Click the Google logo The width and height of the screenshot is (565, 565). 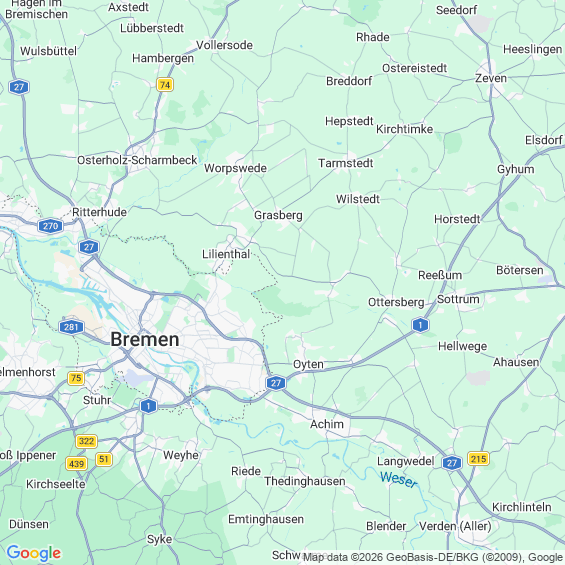(34, 553)
